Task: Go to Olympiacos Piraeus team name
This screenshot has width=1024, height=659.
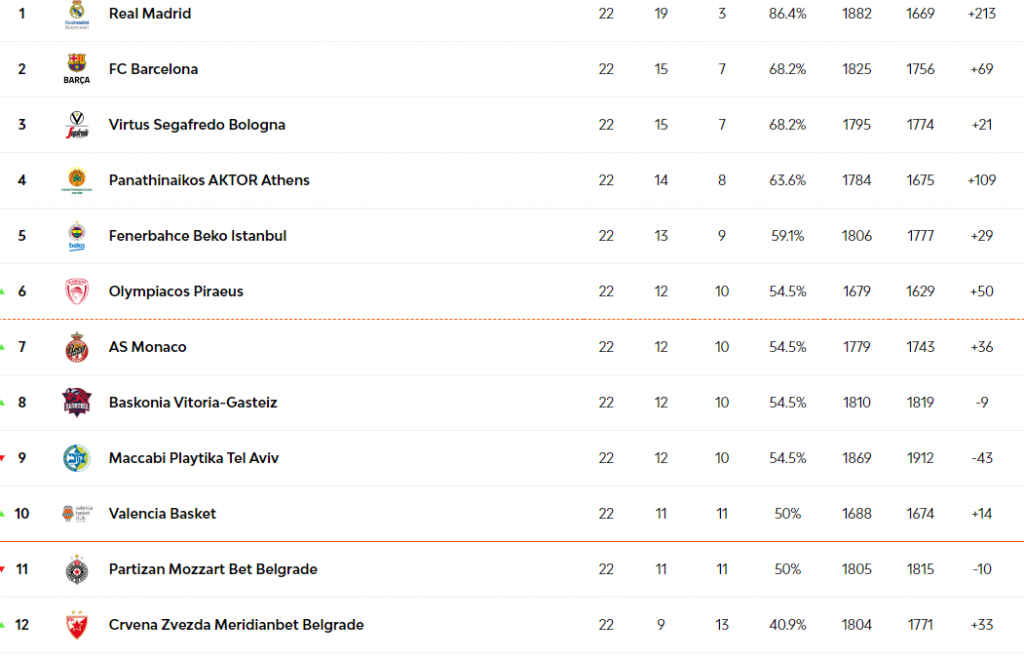Action: point(176,291)
